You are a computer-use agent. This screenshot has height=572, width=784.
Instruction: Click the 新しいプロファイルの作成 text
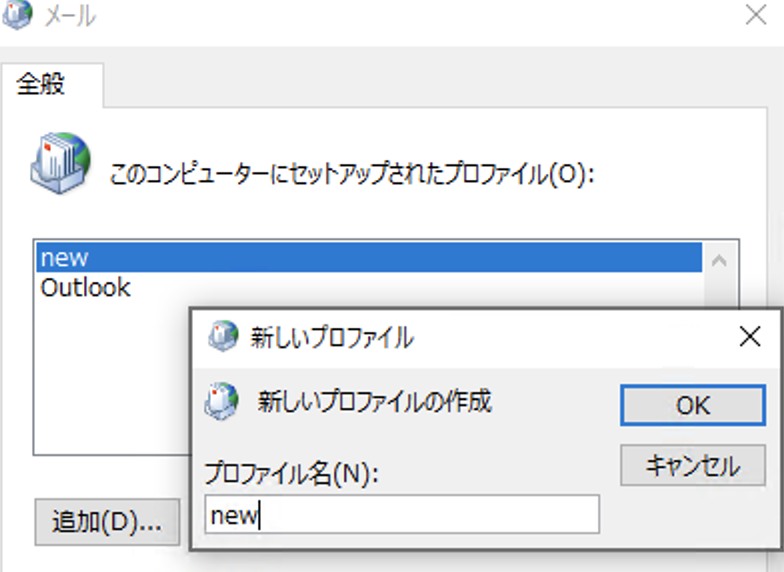click(374, 401)
